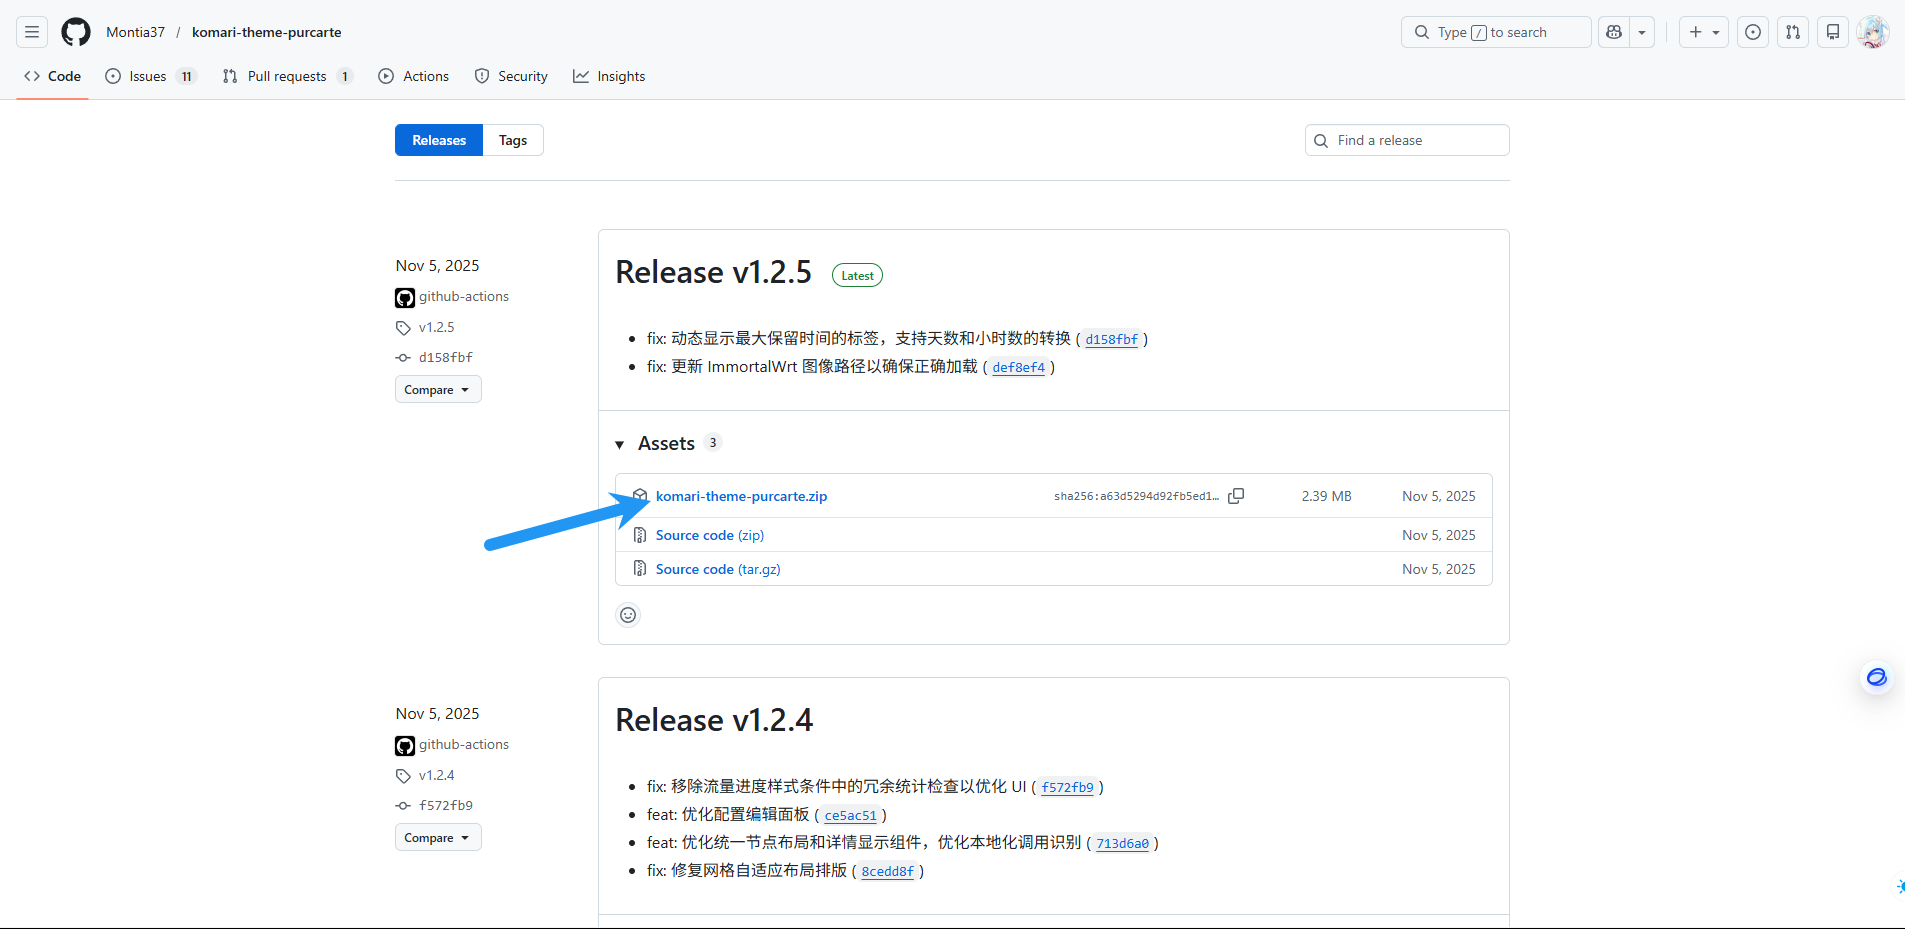
Task: Go to the Actions tab
Action: click(414, 76)
